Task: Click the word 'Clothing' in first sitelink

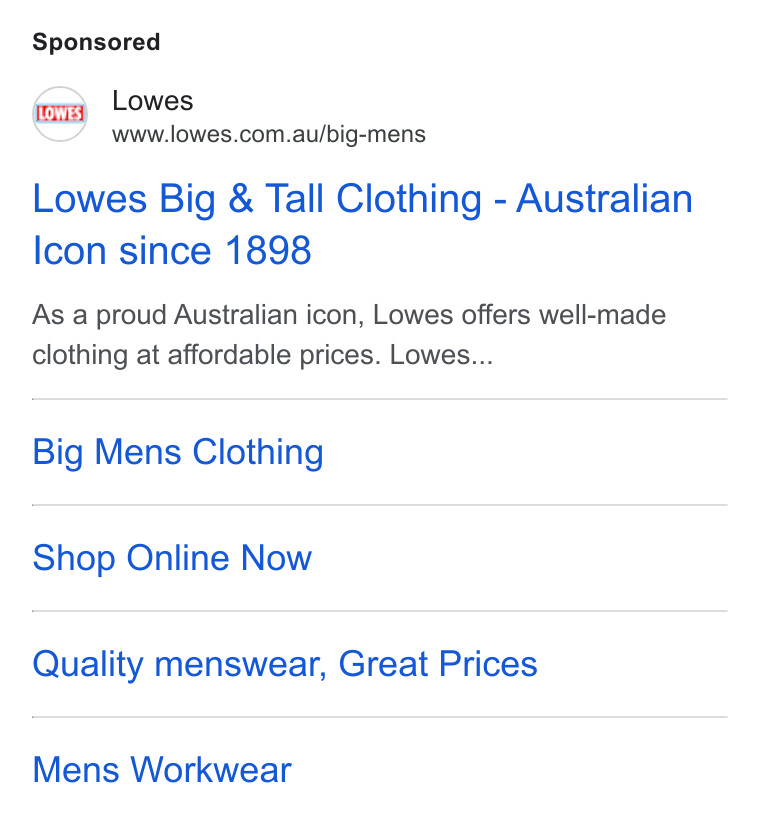Action: coord(258,452)
